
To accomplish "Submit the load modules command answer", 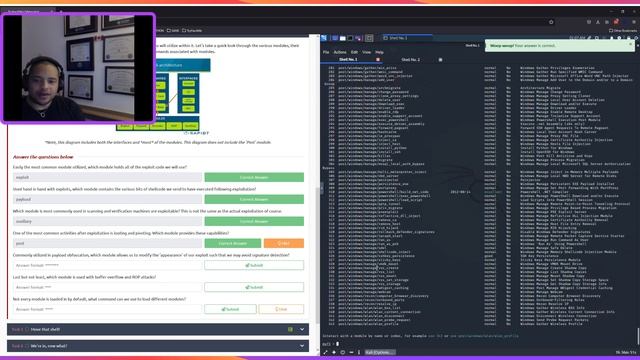I will [230, 309].
